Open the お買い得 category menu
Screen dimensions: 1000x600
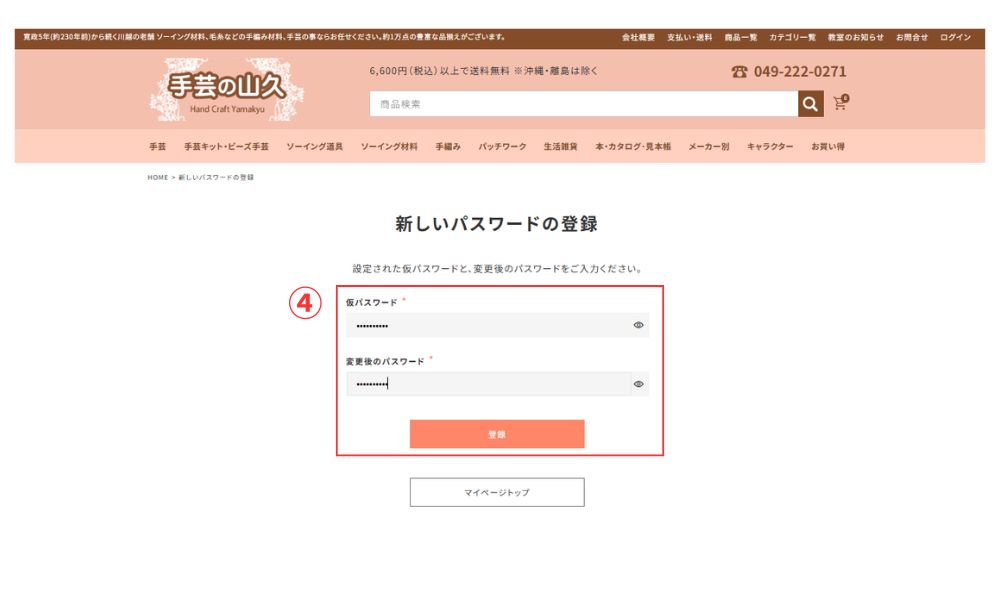point(828,147)
